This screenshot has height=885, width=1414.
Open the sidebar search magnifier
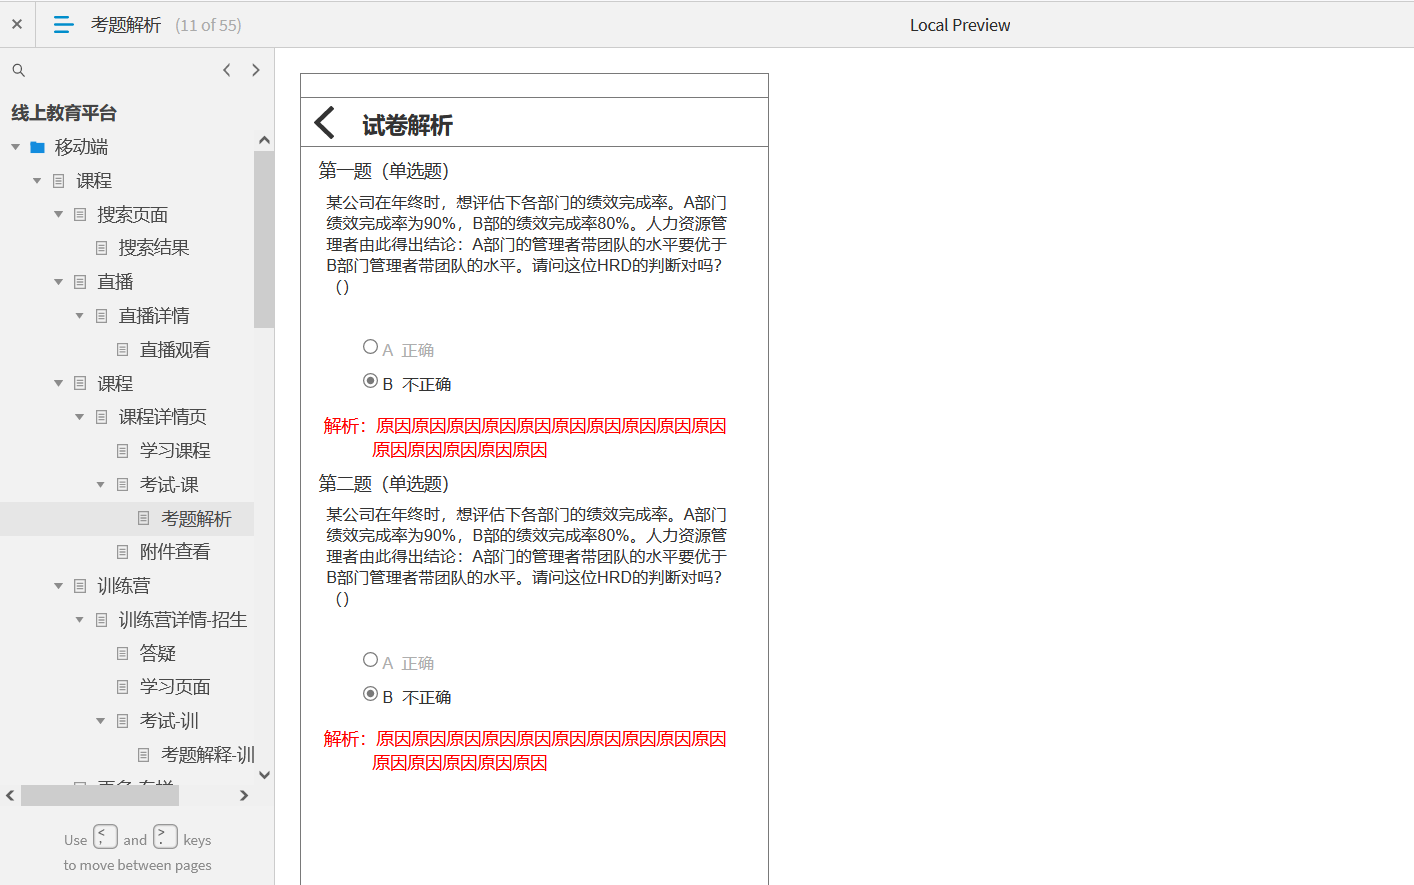coord(18,70)
